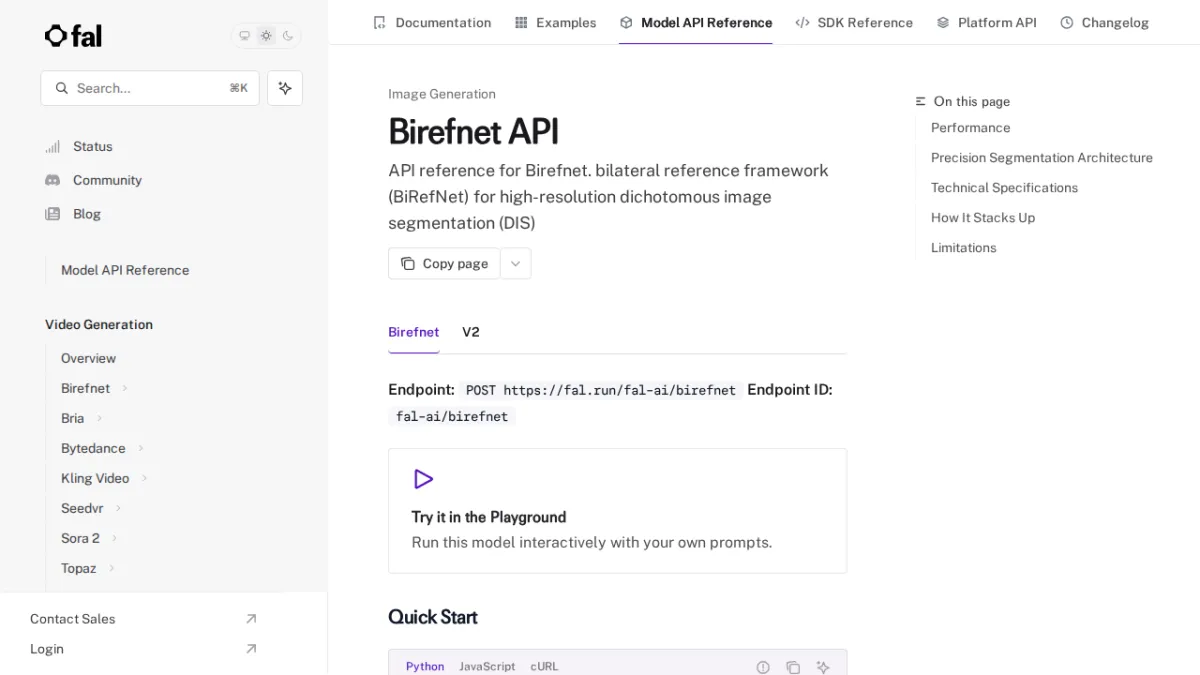Click the fal logo
Screen dimensions: 1200x675
73,36
